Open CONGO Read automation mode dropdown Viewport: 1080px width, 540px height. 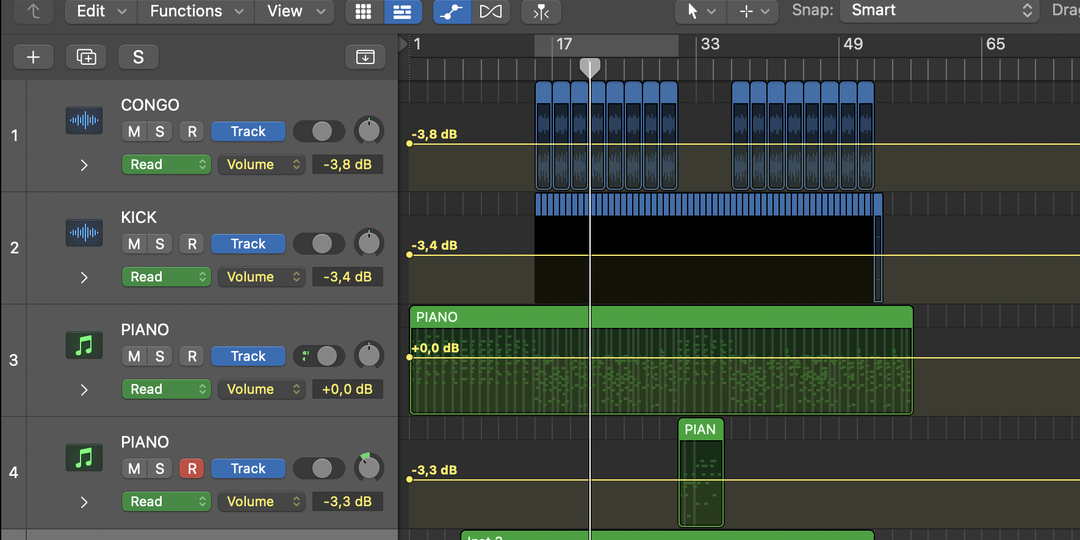(x=166, y=165)
